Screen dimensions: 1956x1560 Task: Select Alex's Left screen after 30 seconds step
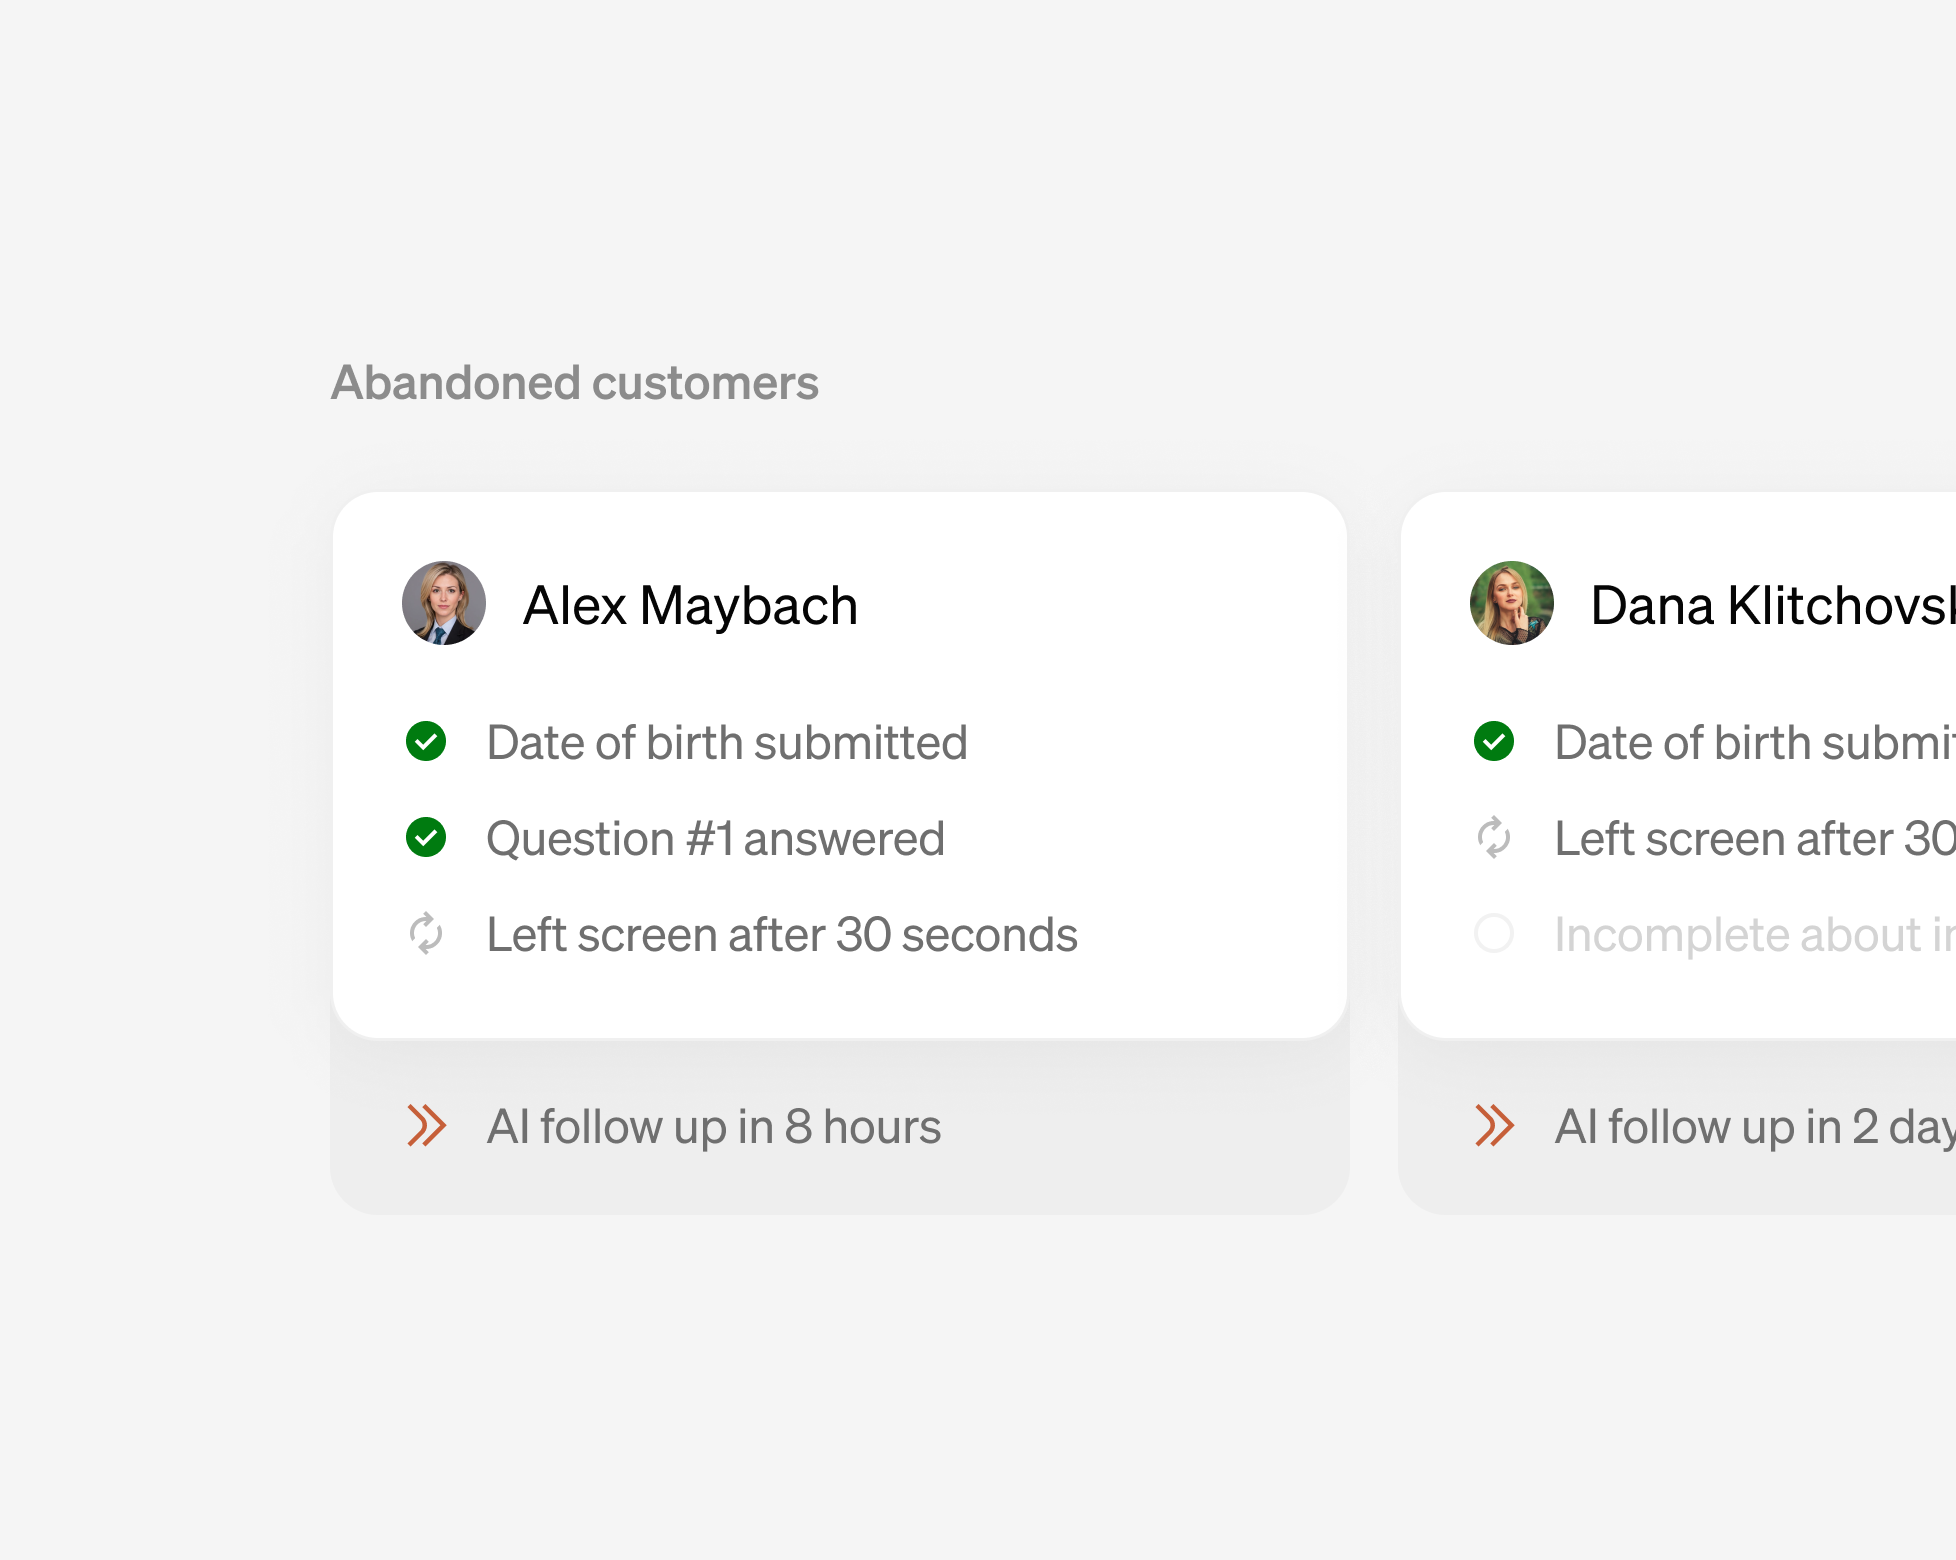pos(782,935)
